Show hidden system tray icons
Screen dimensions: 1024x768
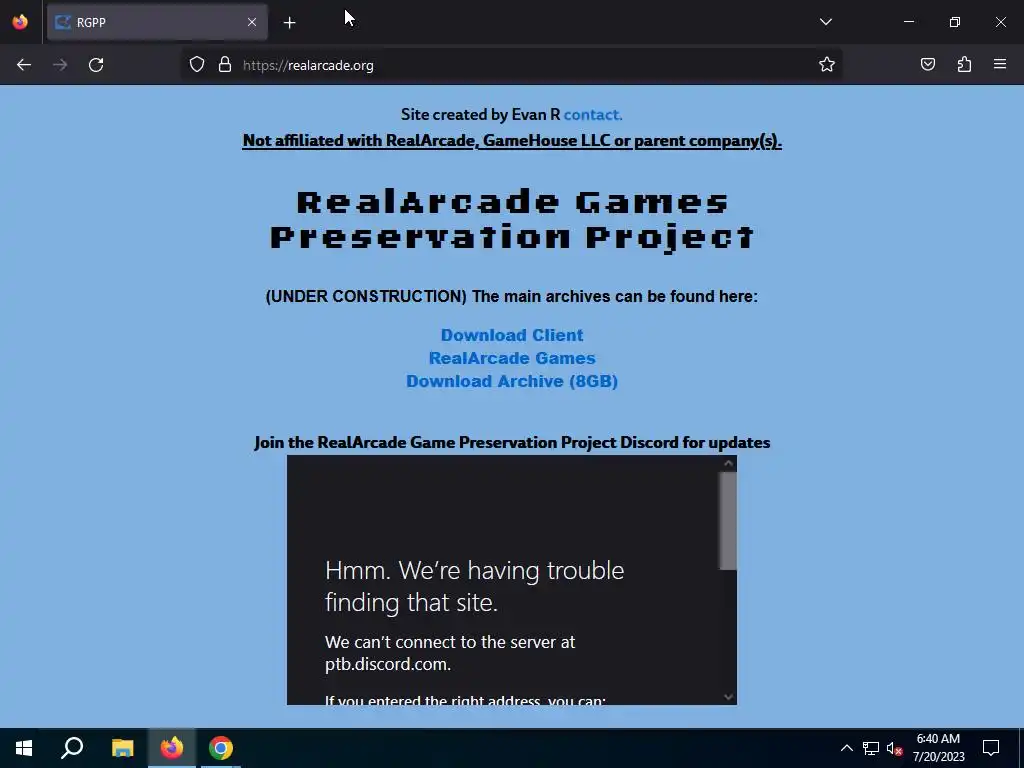click(x=846, y=748)
